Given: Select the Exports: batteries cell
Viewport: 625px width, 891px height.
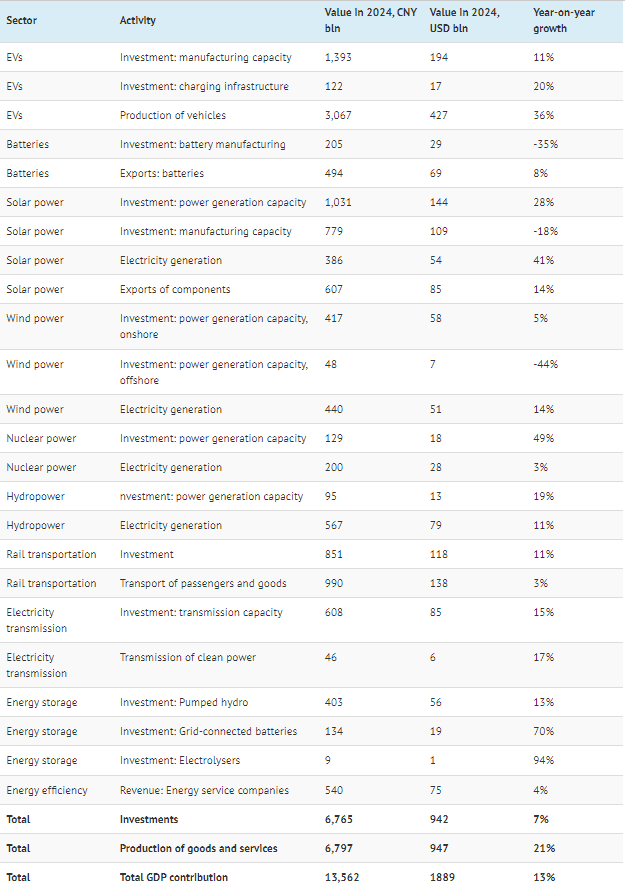Looking at the screenshot, I should [163, 173].
